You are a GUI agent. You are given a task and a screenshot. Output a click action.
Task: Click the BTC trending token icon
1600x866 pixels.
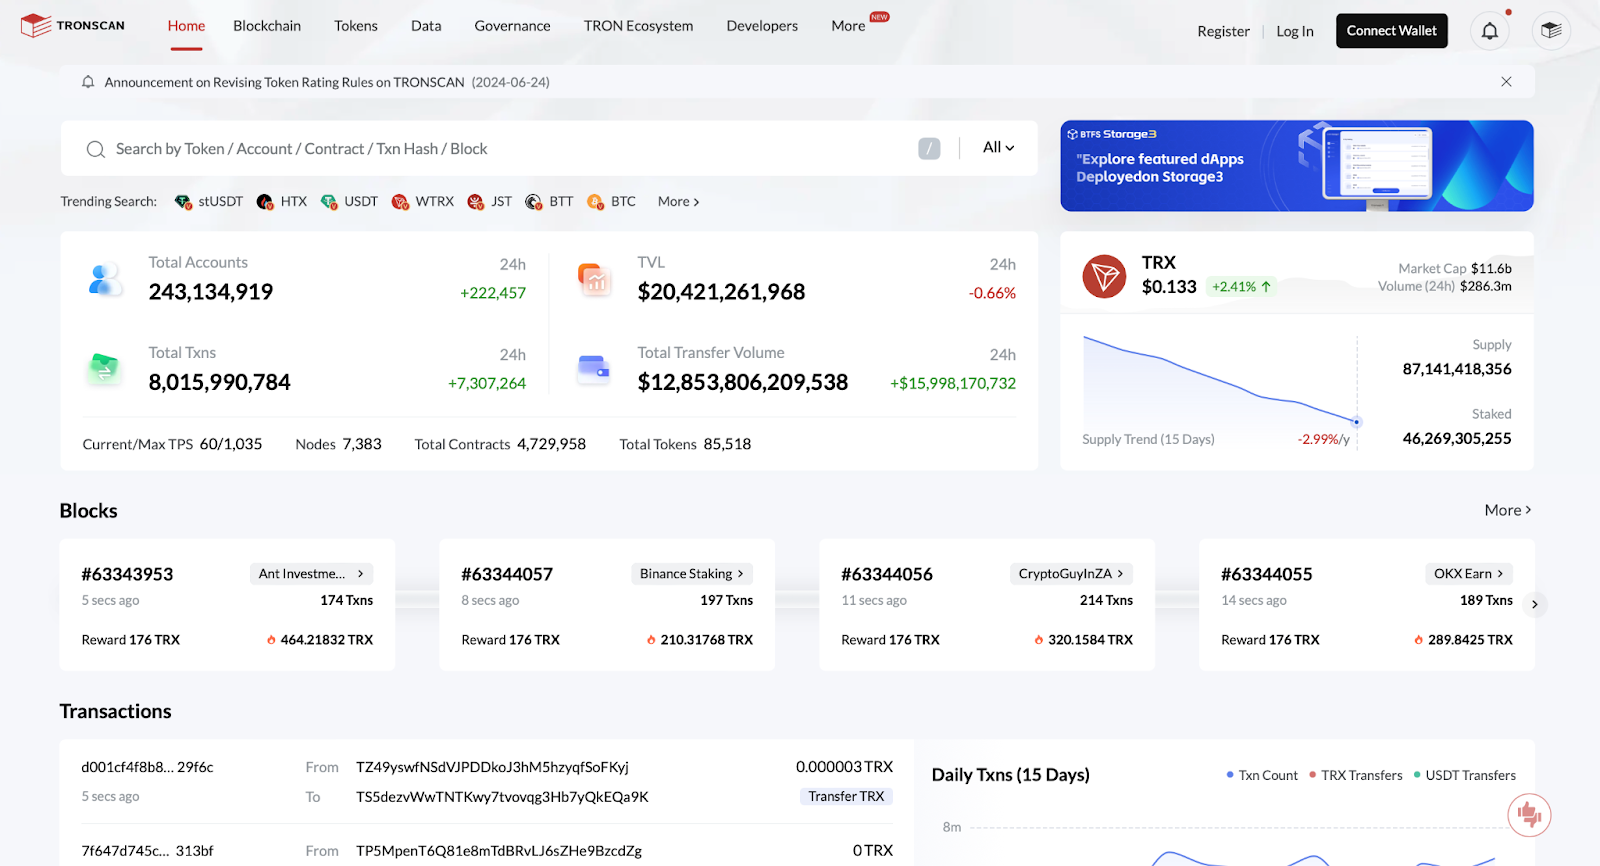pyautogui.click(x=596, y=202)
